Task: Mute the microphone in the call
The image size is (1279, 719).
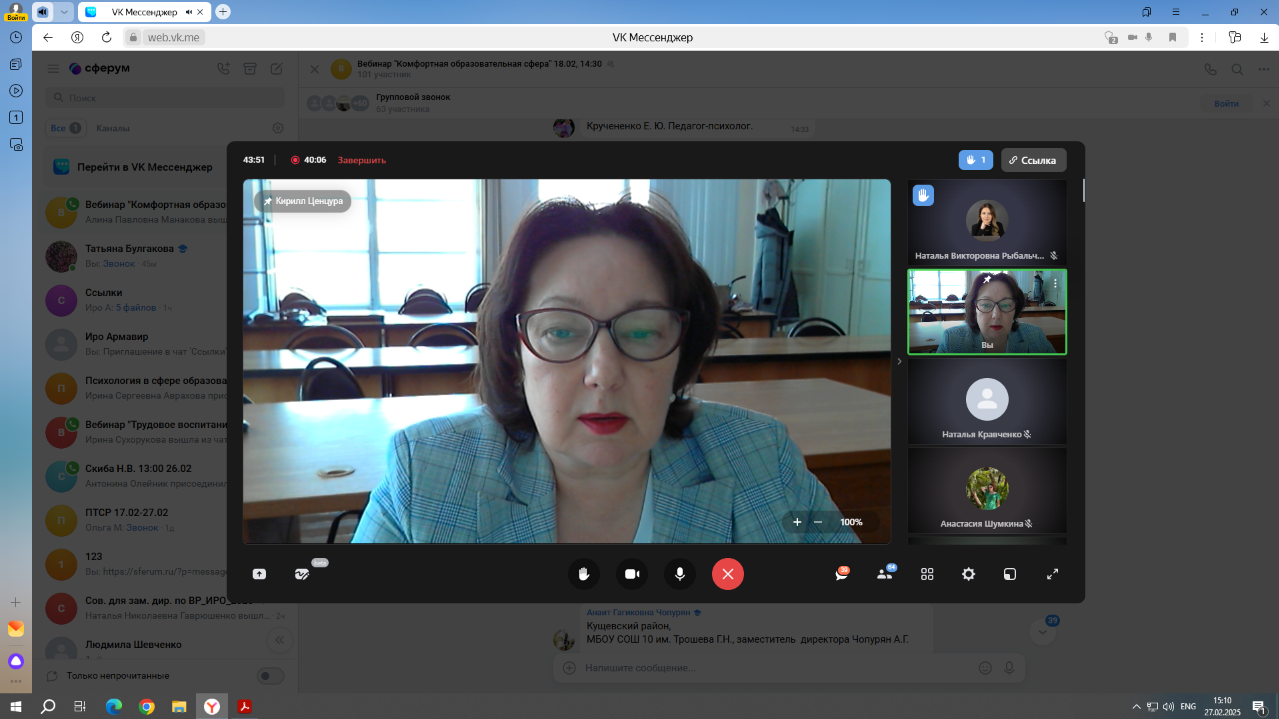Action: 680,574
